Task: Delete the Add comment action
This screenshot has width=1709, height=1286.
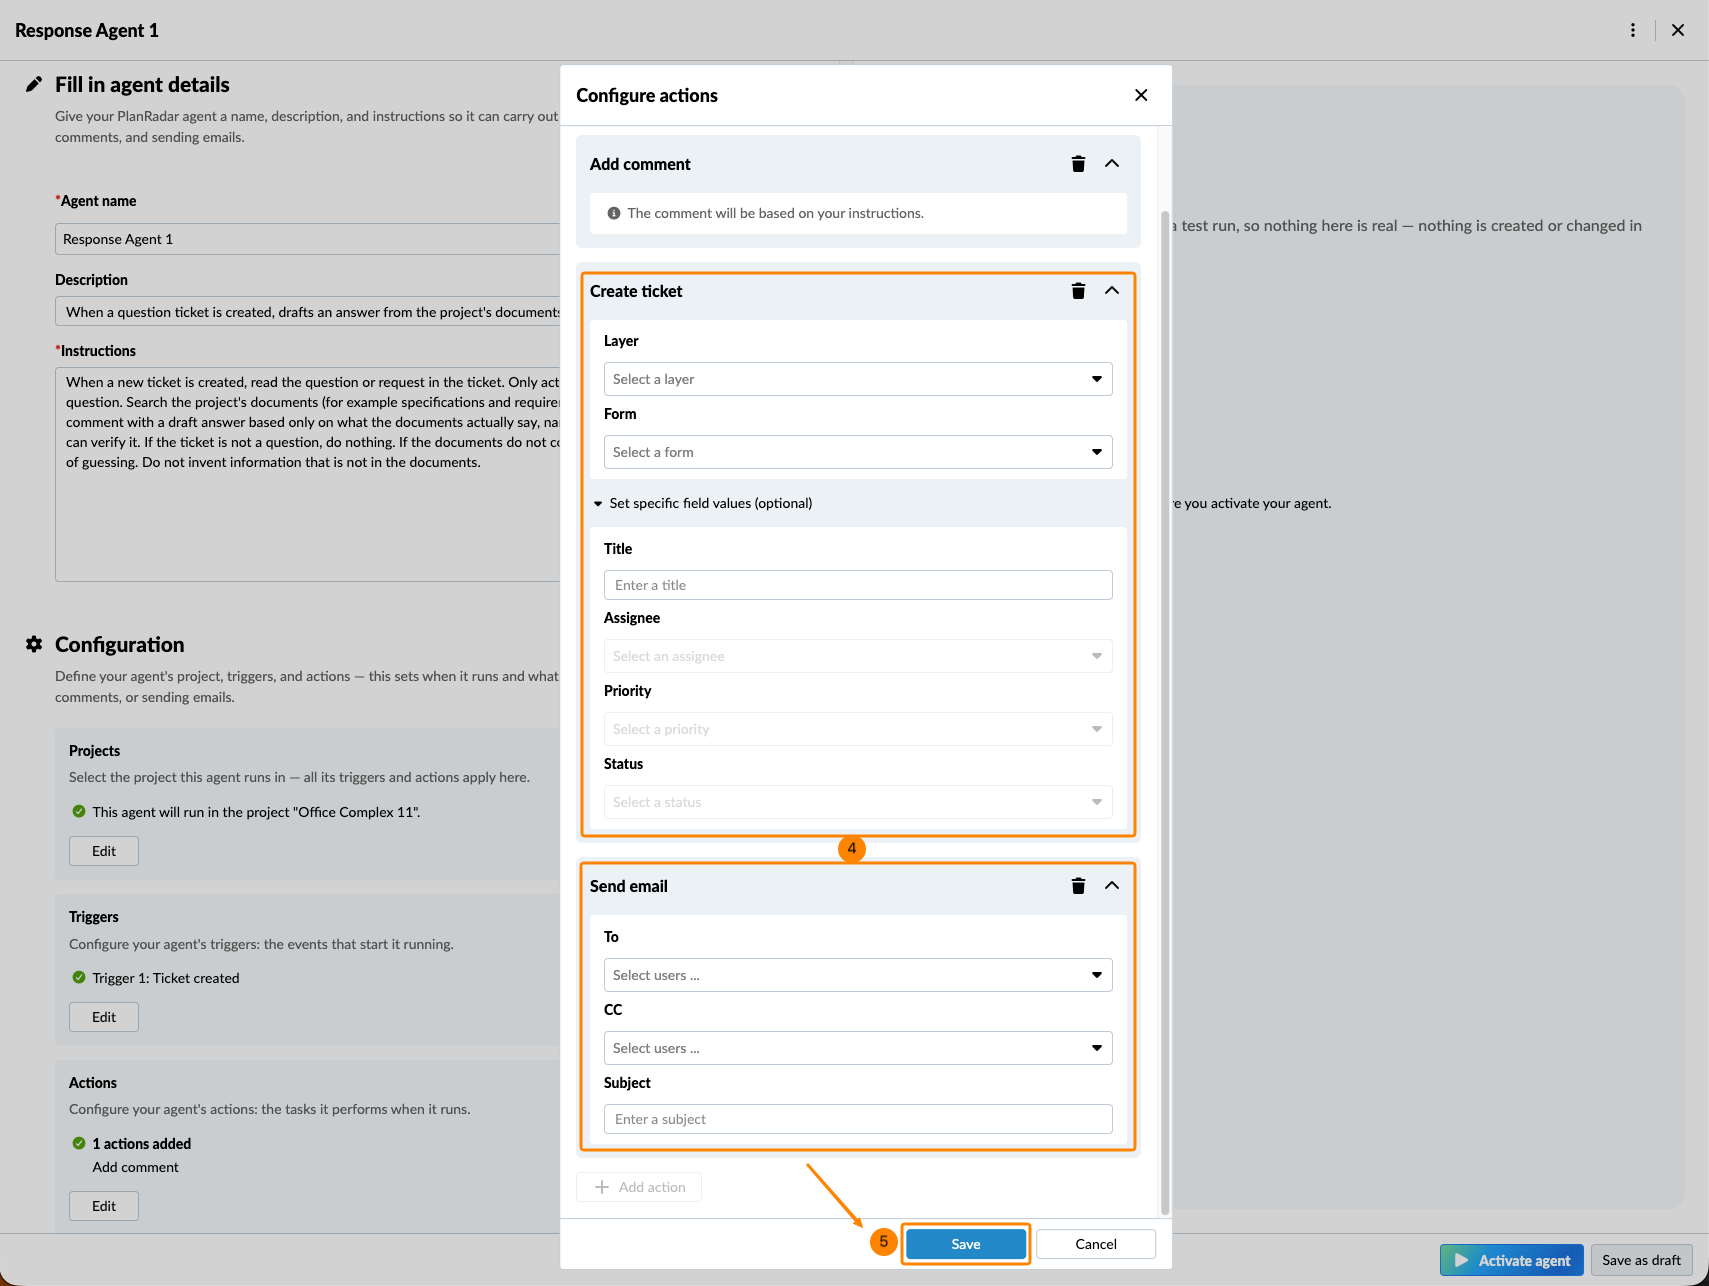Action: (x=1078, y=164)
